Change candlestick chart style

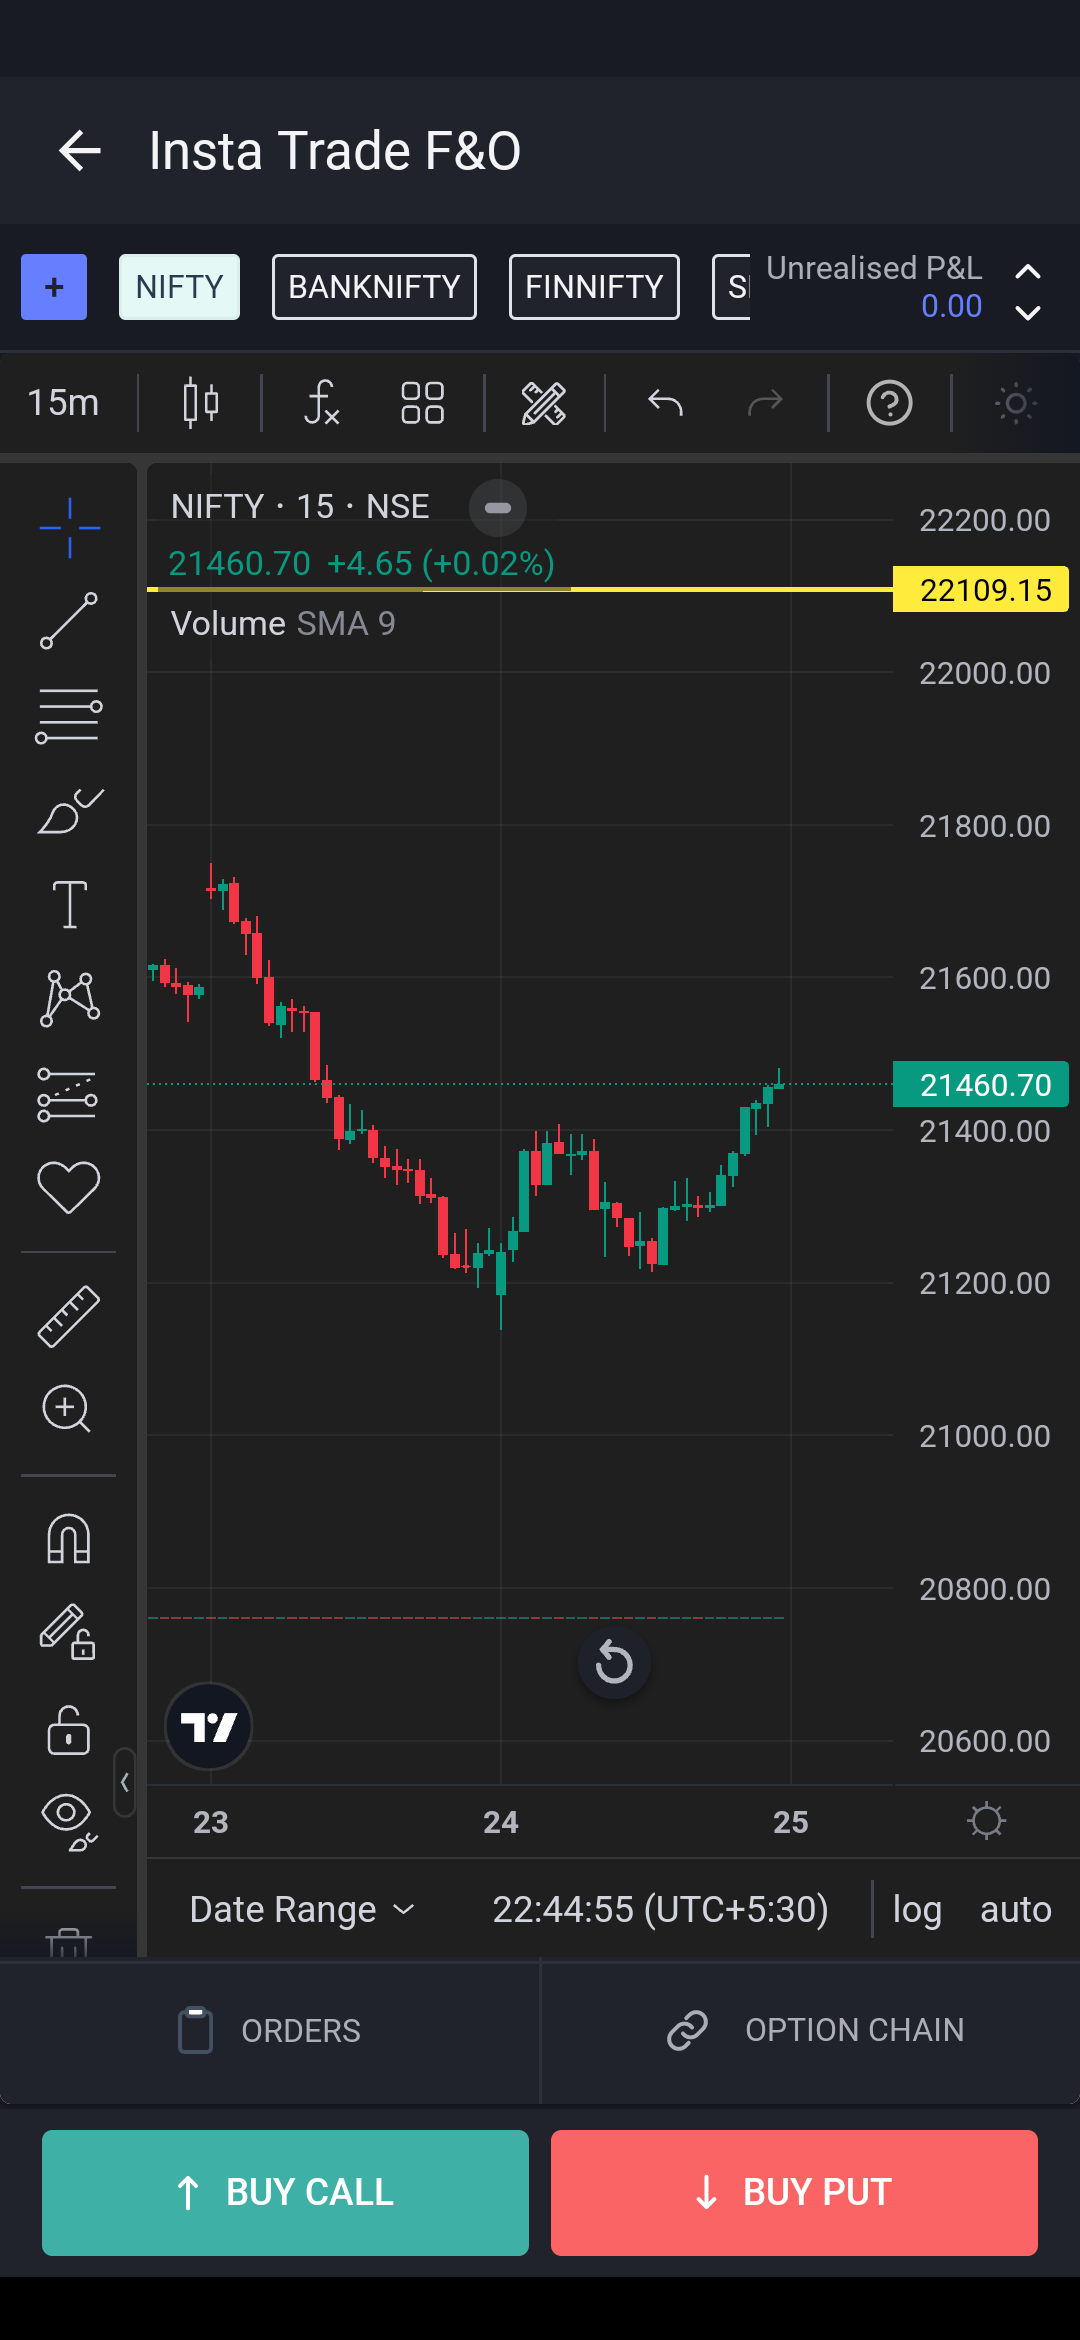pyautogui.click(x=201, y=403)
